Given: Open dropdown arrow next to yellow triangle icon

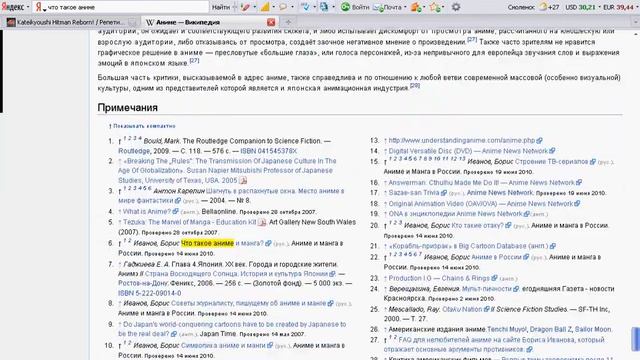Looking at the screenshot, I should pyautogui.click(x=273, y=7).
